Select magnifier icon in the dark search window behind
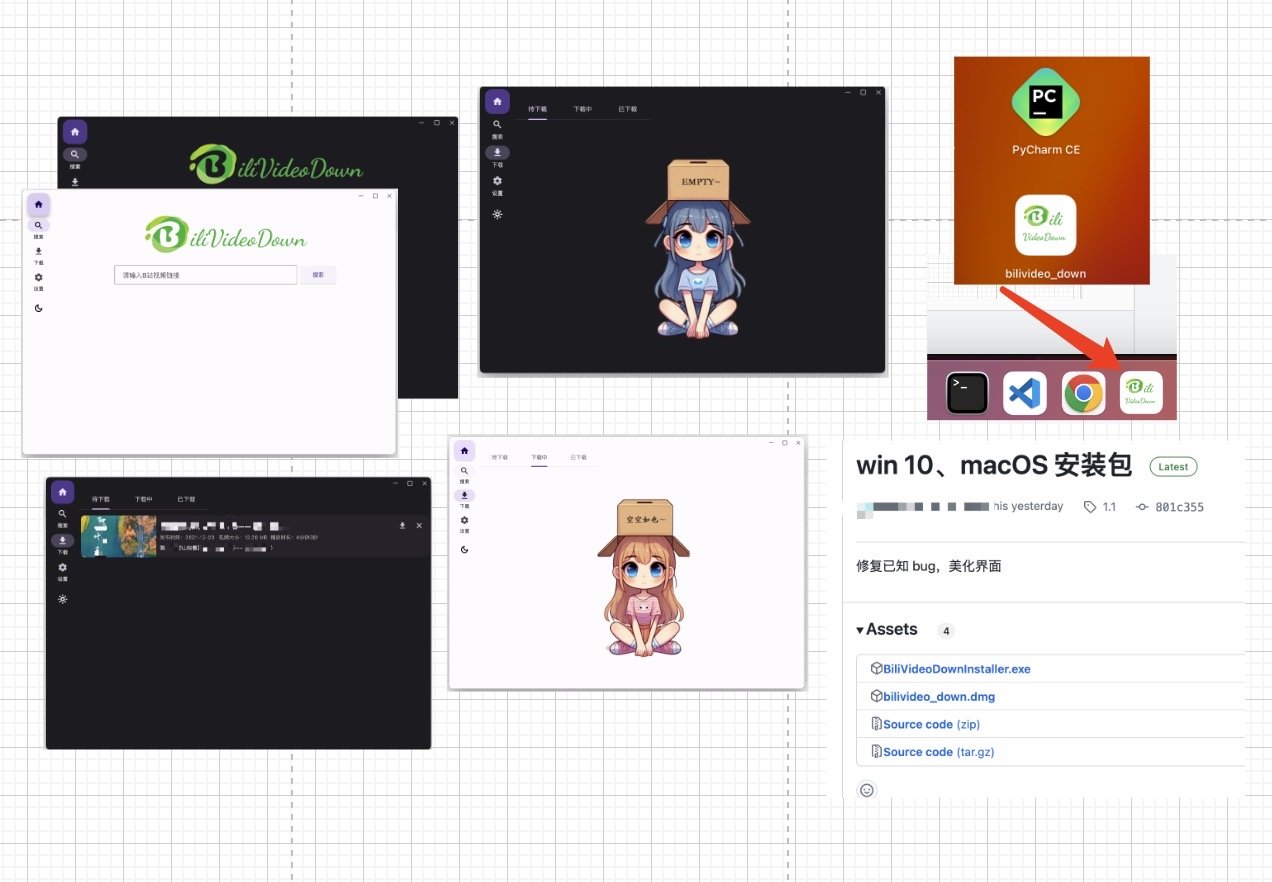 (75, 155)
